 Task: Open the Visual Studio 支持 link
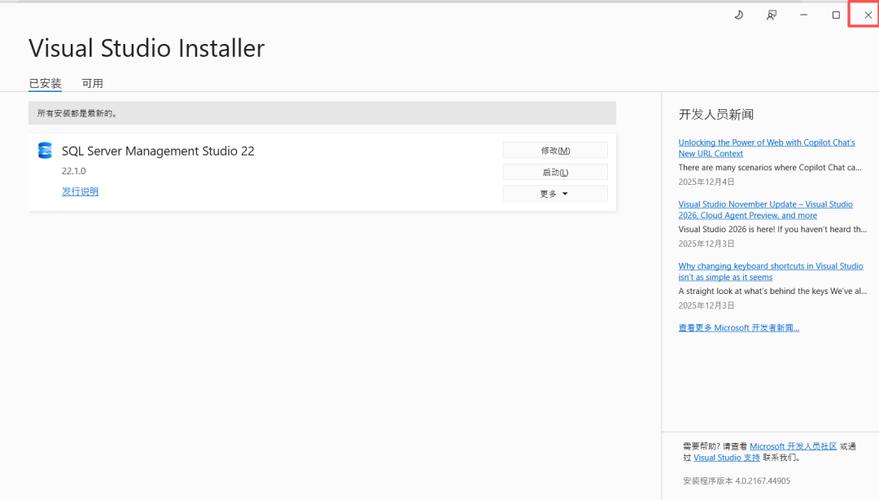click(727, 457)
